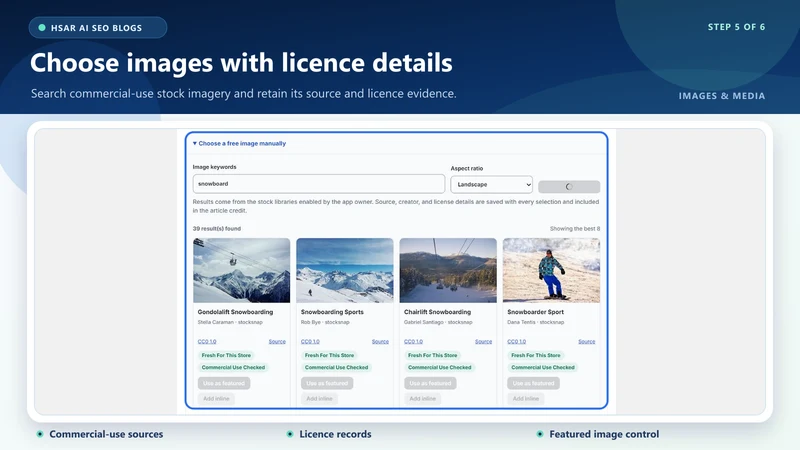Click the loading search button beside Aspect ratio
Viewport: 800px width, 450px height.
[569, 187]
